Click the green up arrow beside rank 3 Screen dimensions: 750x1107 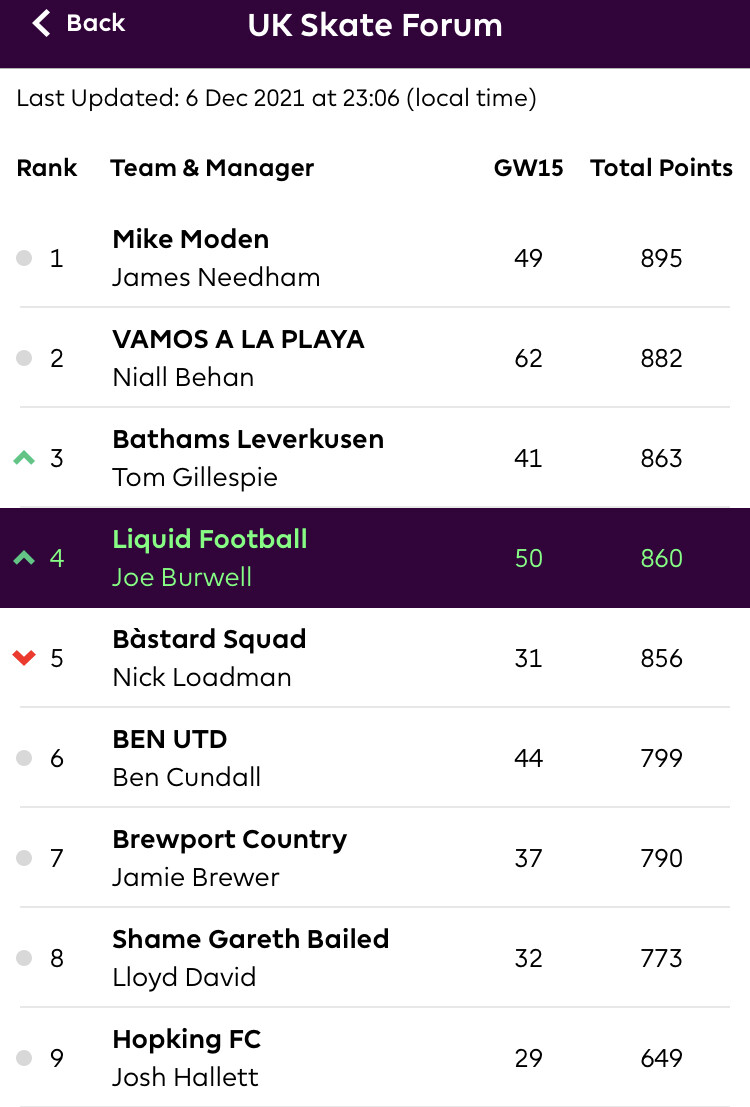24,458
